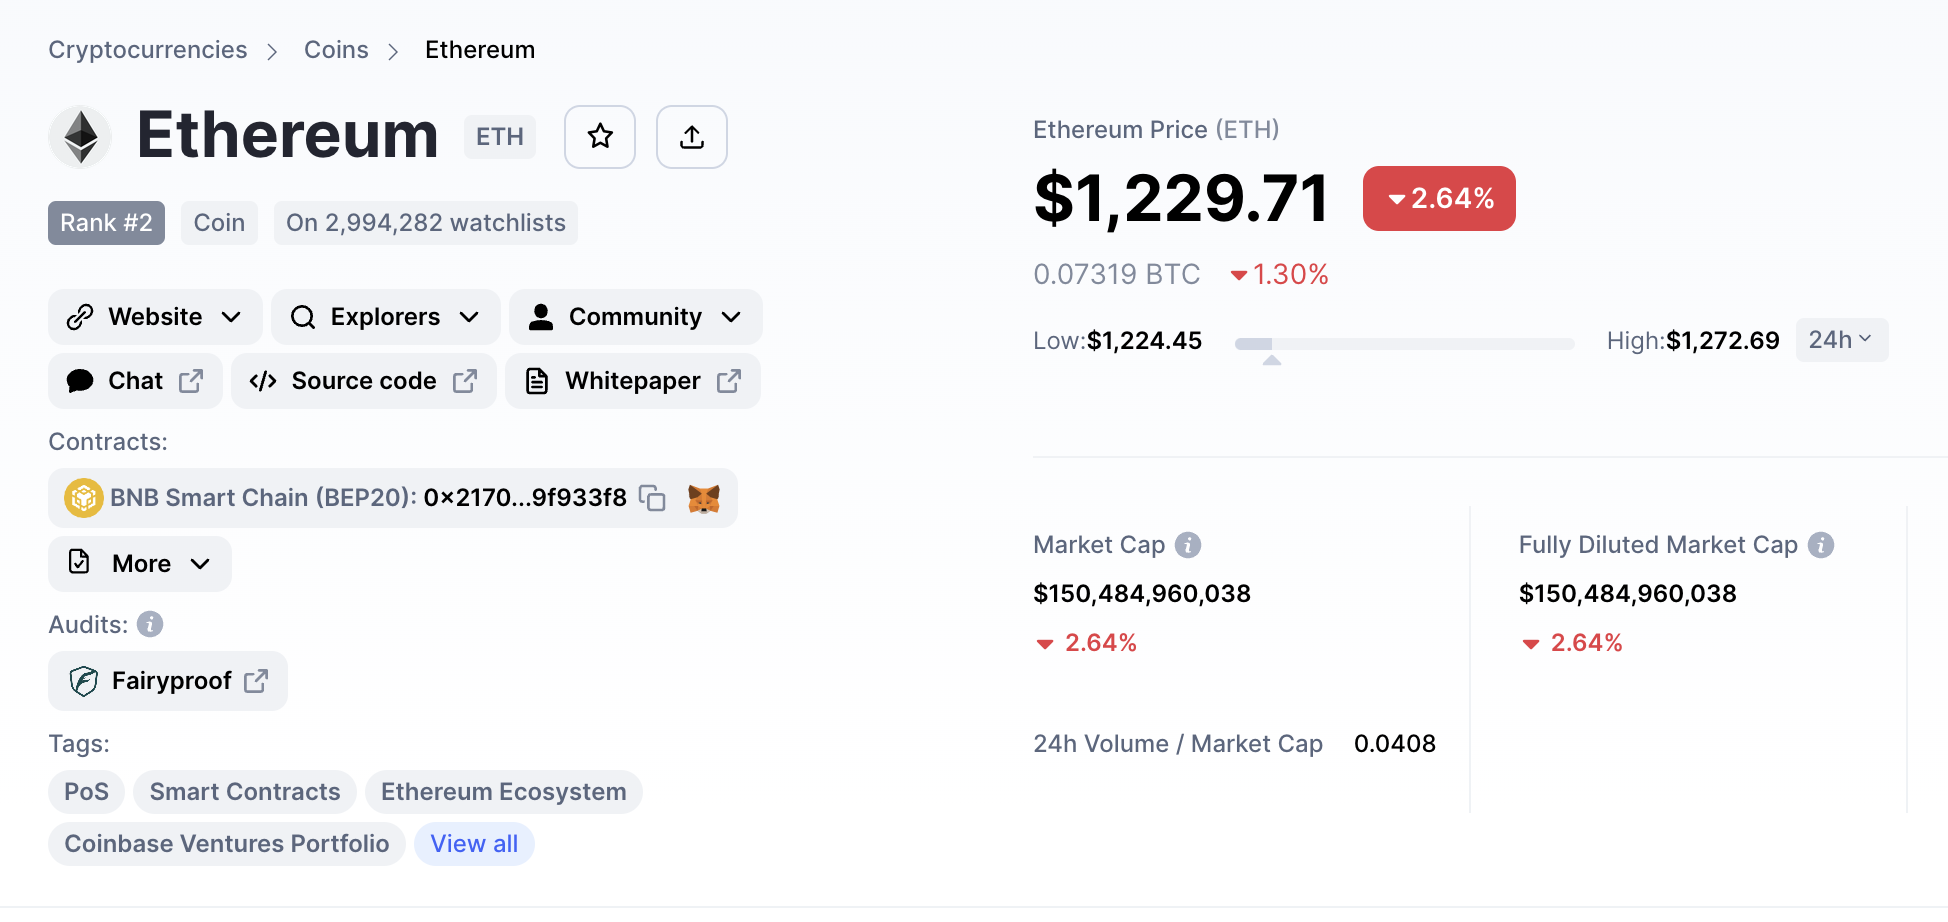Image resolution: width=1948 pixels, height=922 pixels.
Task: Click the Ethereum diamond logo
Action: [80, 136]
